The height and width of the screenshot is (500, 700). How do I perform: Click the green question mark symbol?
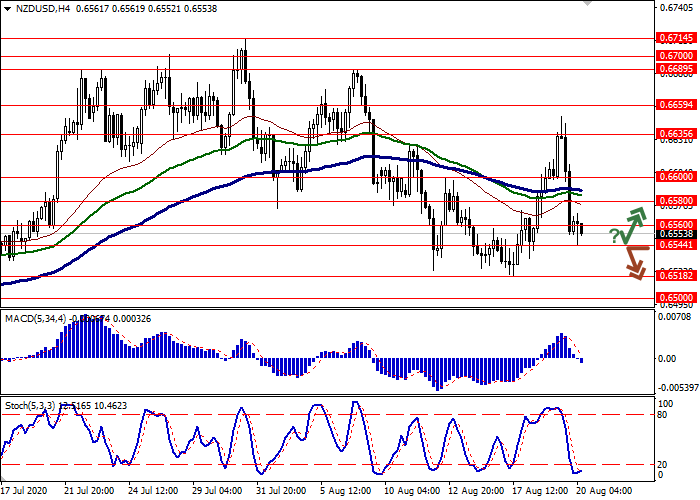point(614,235)
